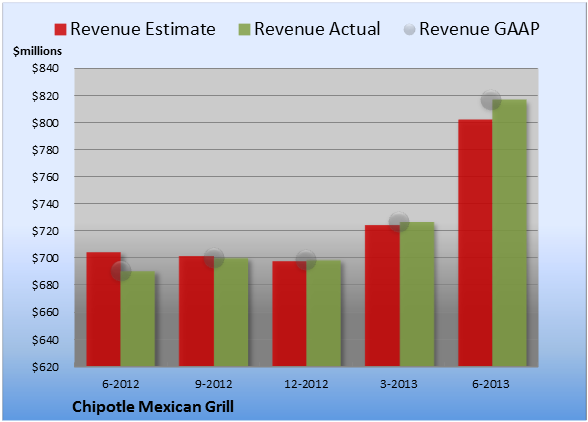Screen dimensions: 588x422
Task: Click the '$millions' axis unit label
Action: (x=38, y=51)
